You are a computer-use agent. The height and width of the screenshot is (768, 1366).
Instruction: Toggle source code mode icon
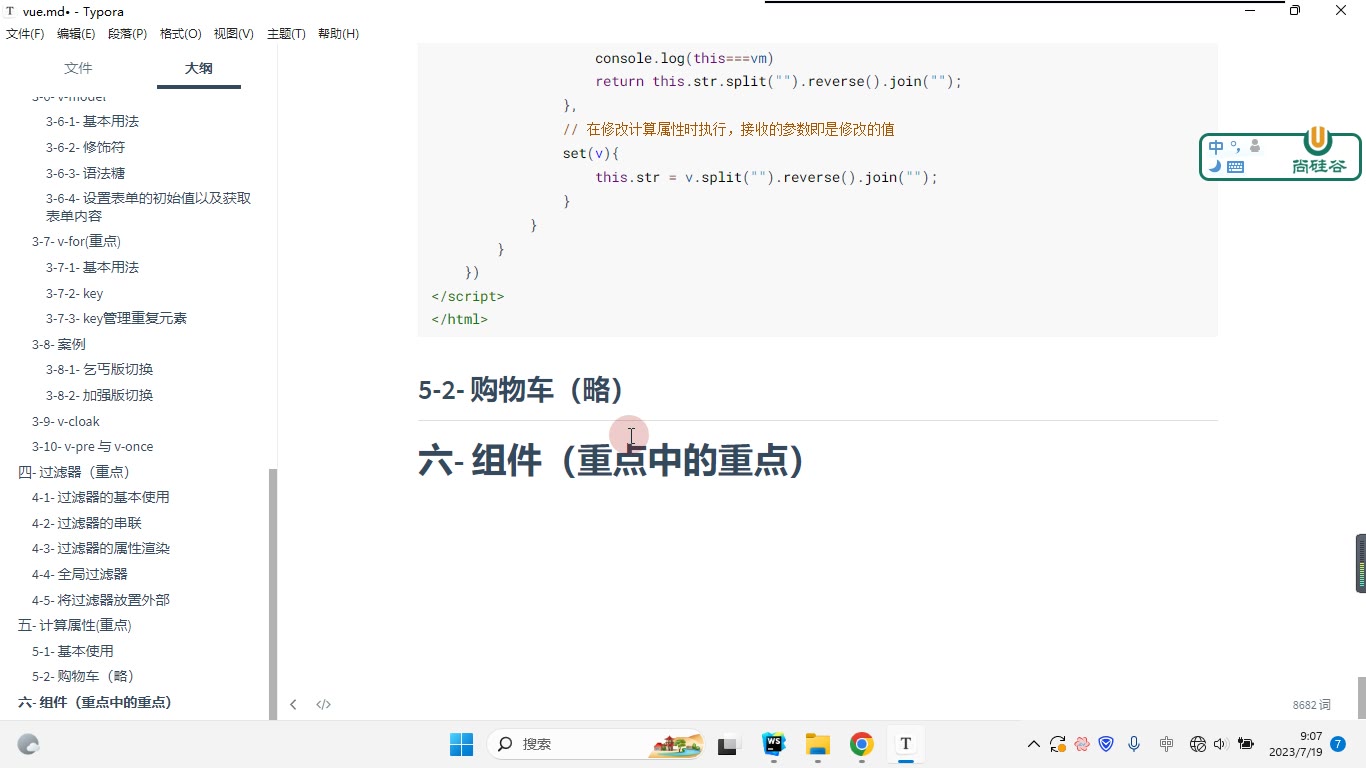(x=323, y=705)
